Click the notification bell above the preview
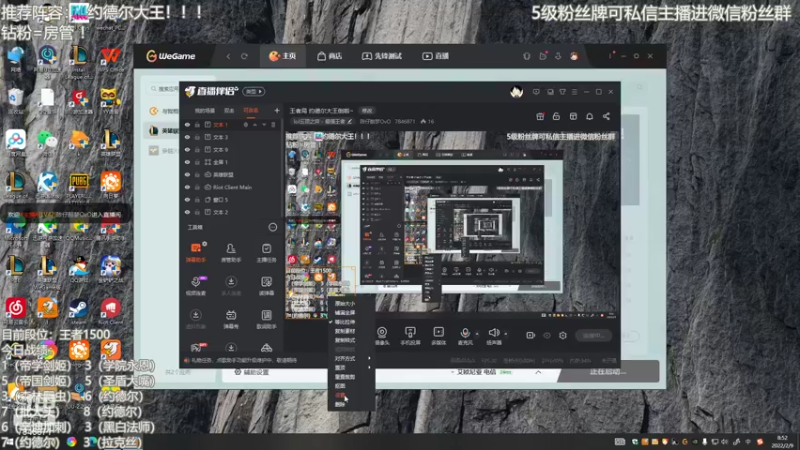The width and height of the screenshot is (800, 450). (589, 116)
